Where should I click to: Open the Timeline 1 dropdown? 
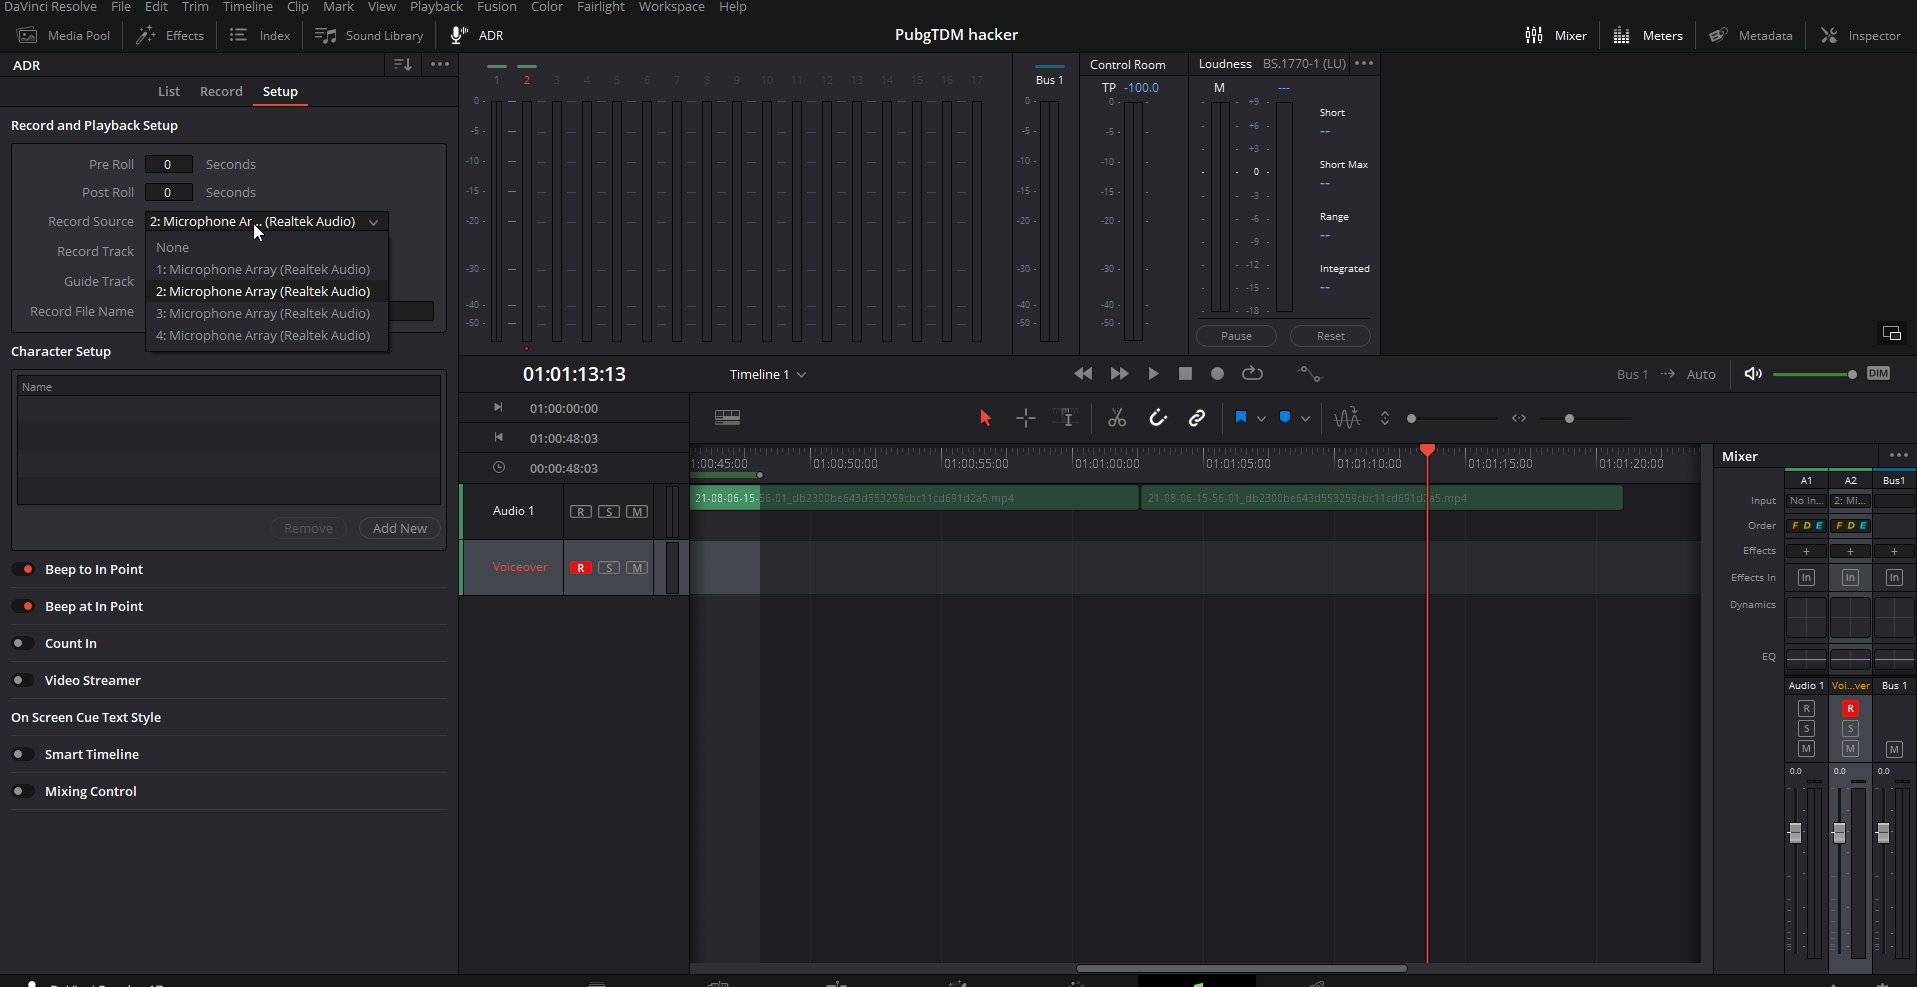767,374
